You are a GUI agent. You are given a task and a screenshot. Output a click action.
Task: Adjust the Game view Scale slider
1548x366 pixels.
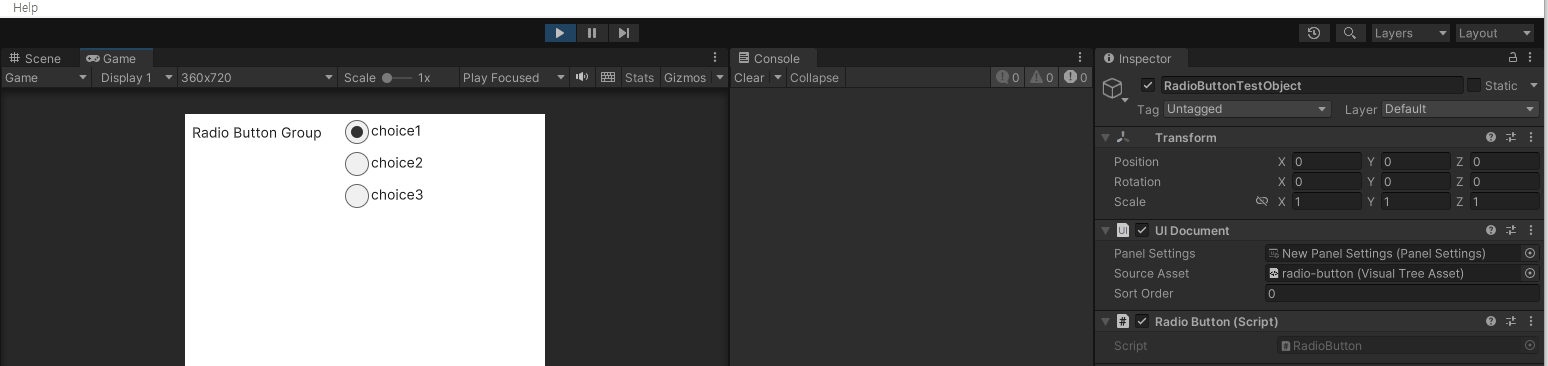click(x=396, y=77)
